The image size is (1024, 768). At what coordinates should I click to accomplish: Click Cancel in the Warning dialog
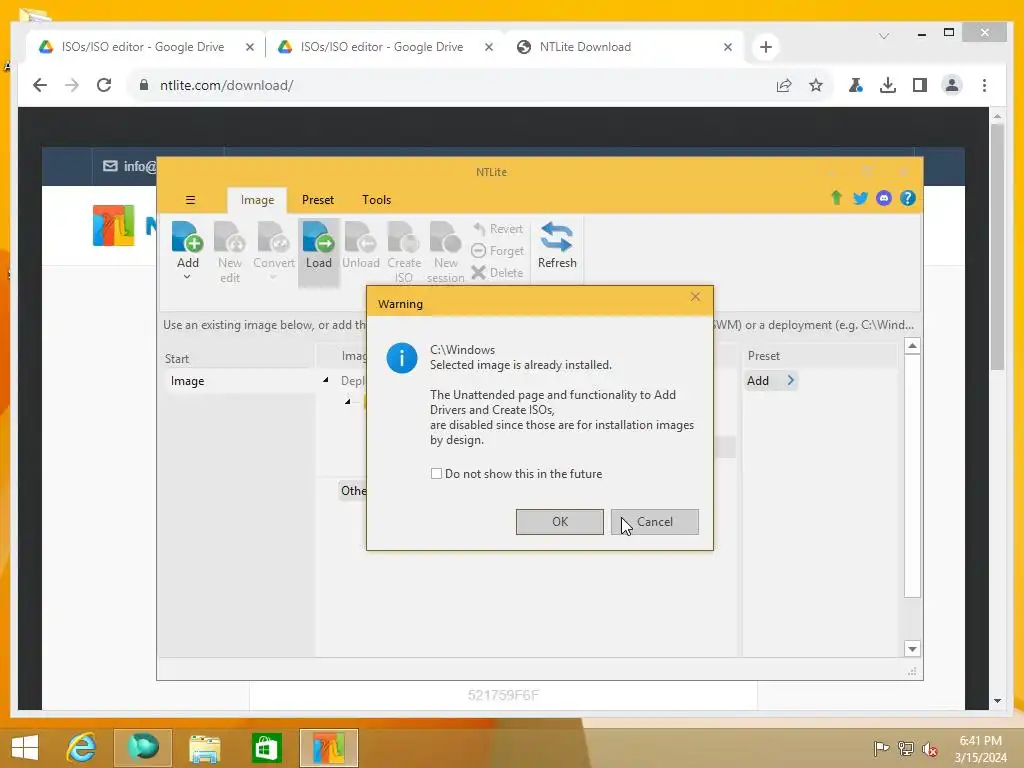click(654, 522)
